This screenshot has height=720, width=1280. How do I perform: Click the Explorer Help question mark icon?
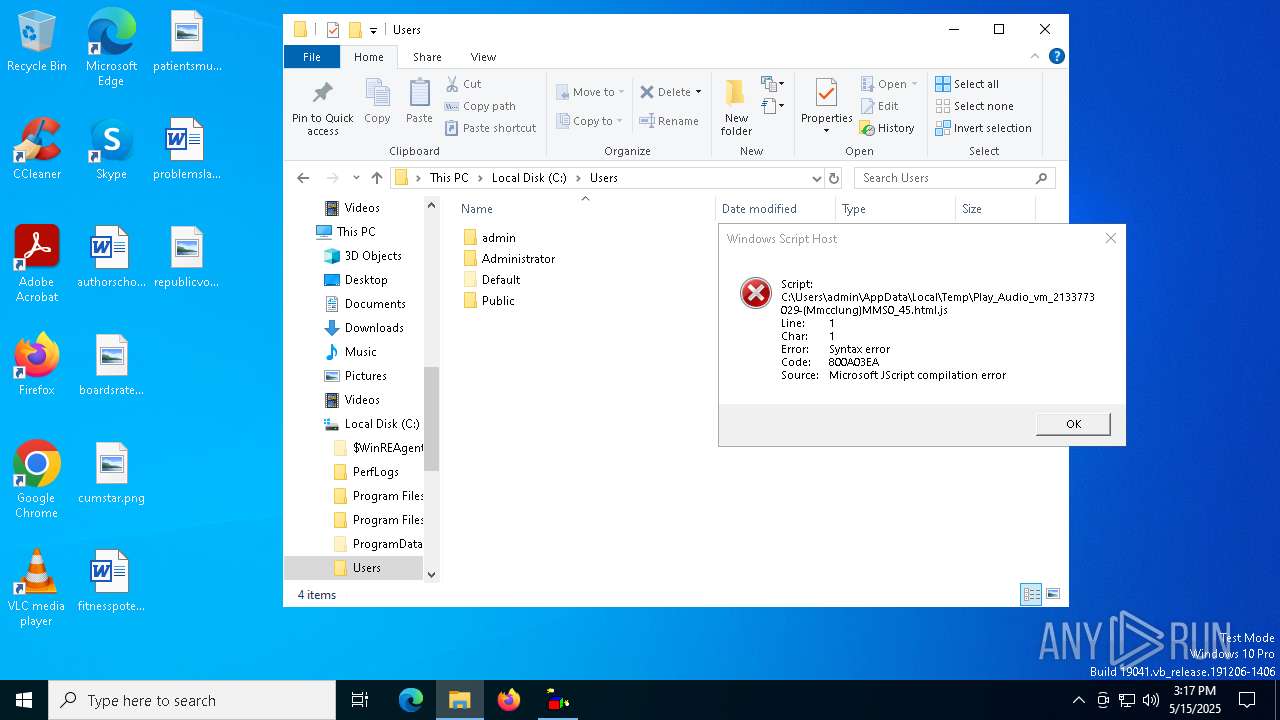pos(1056,56)
